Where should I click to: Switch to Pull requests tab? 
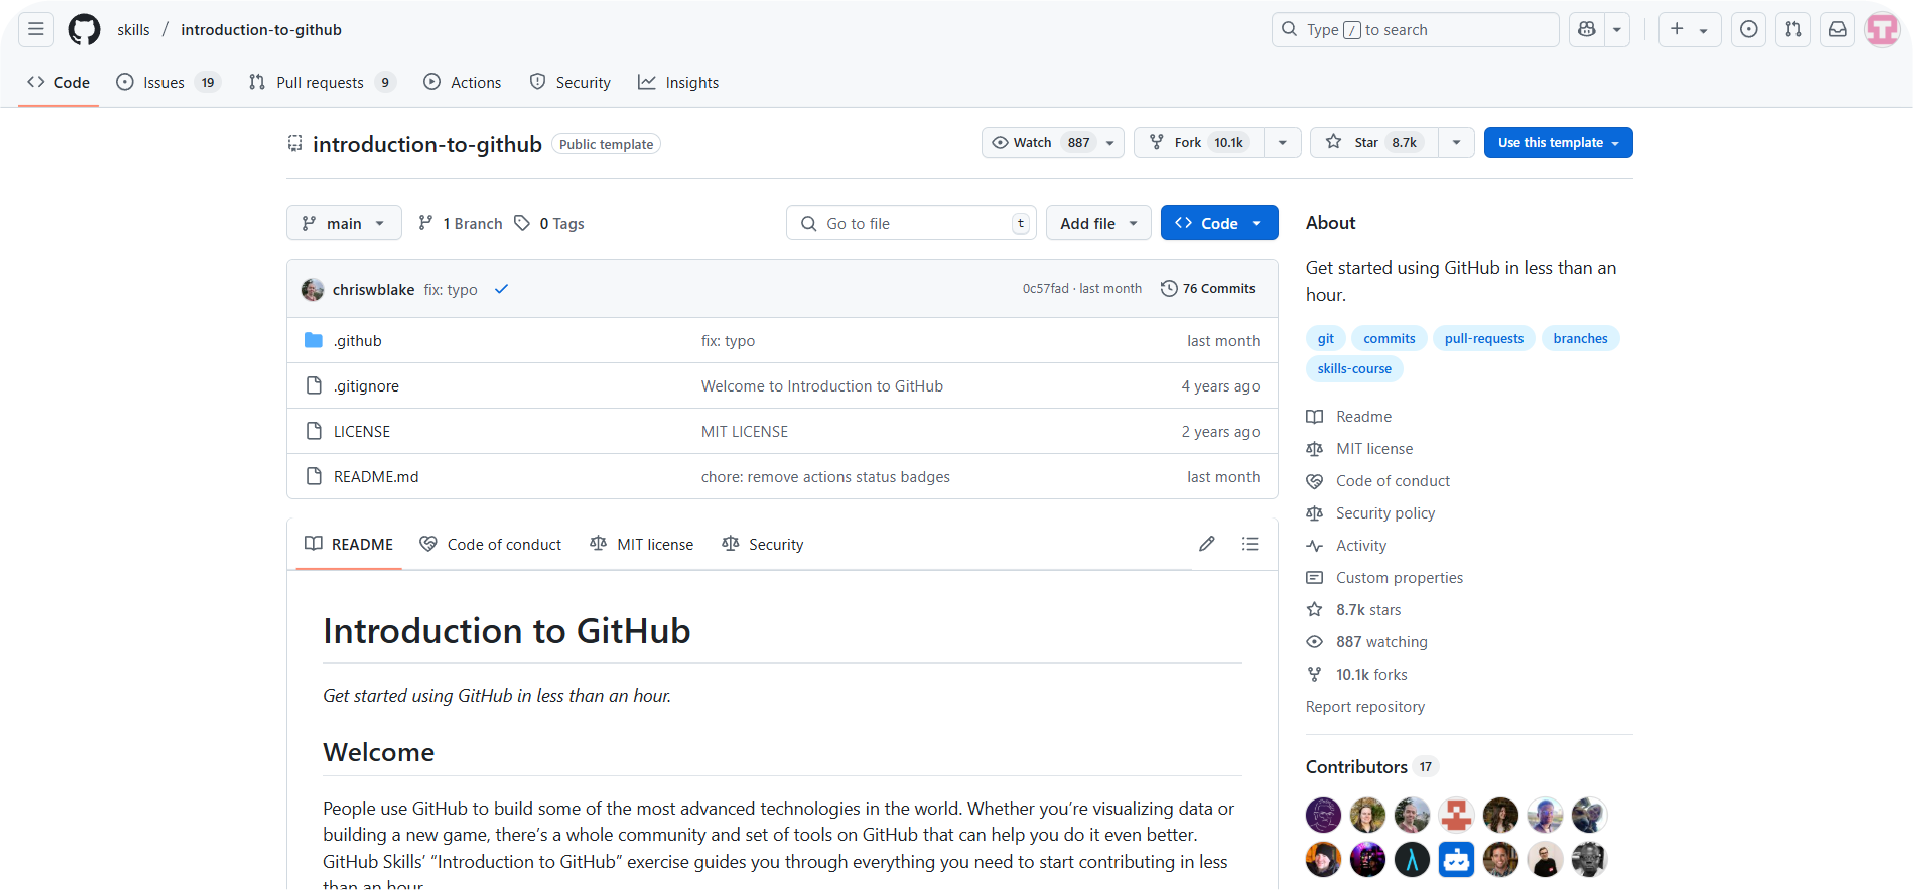coord(322,82)
